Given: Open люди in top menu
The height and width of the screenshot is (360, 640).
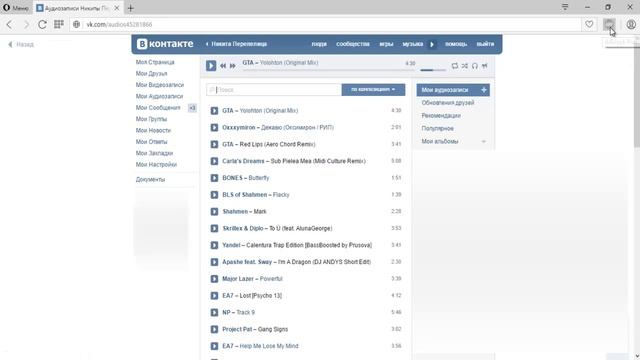Looking at the screenshot, I should 319,44.
